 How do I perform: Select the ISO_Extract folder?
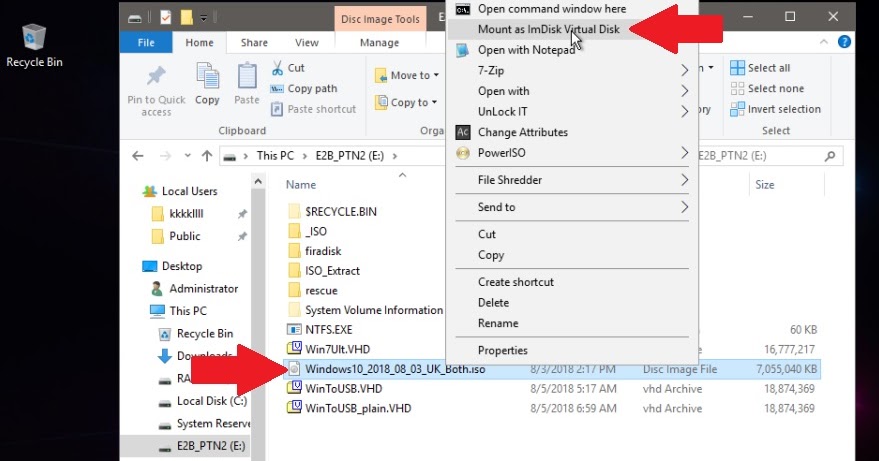pyautogui.click(x=323, y=271)
